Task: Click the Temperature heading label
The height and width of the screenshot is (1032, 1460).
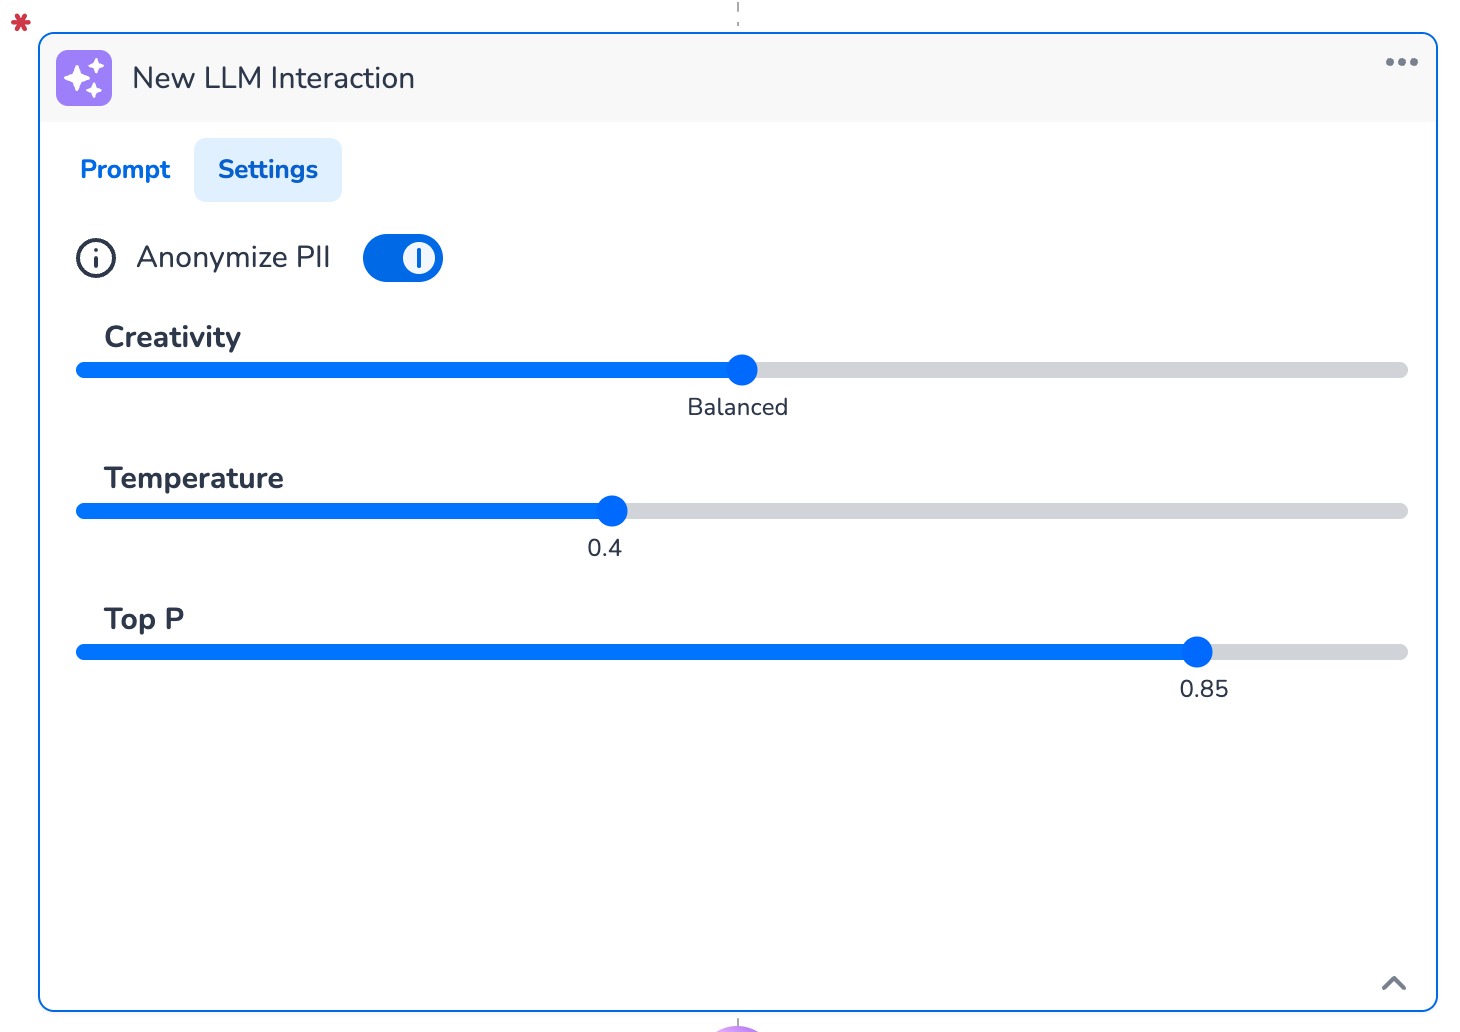Action: pyautogui.click(x=194, y=478)
